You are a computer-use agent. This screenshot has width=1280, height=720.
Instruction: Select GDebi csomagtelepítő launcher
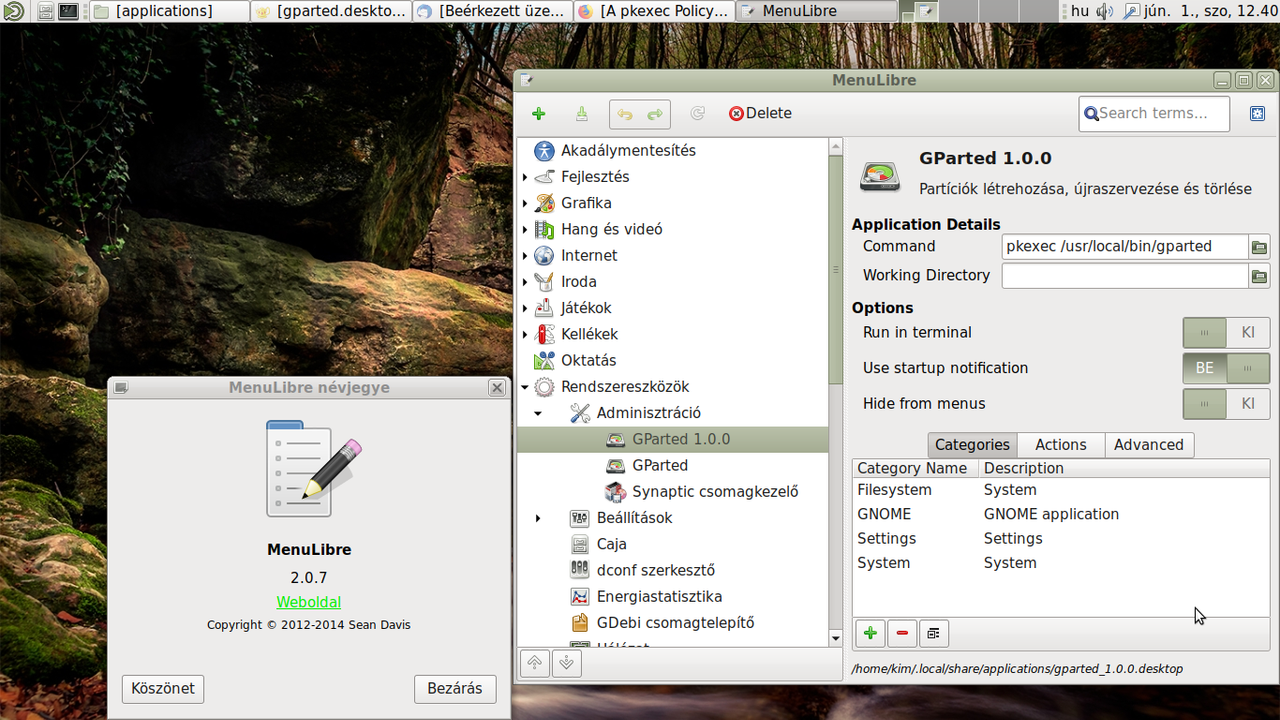[673, 623]
